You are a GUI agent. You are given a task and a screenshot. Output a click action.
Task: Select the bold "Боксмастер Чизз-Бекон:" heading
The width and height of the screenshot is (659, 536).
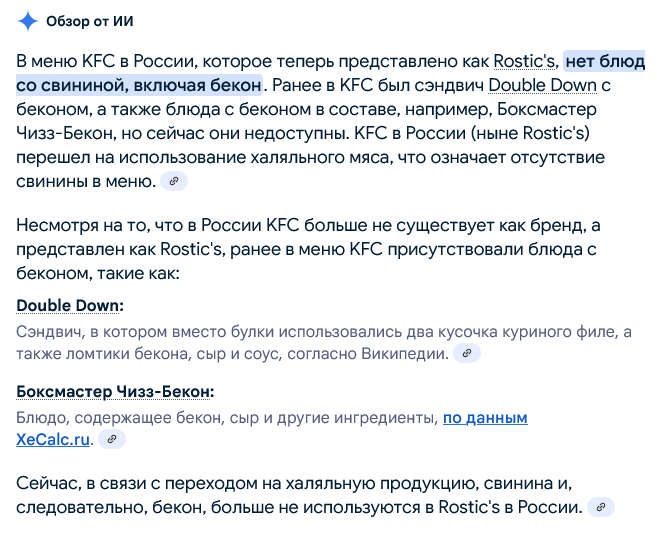point(116,392)
